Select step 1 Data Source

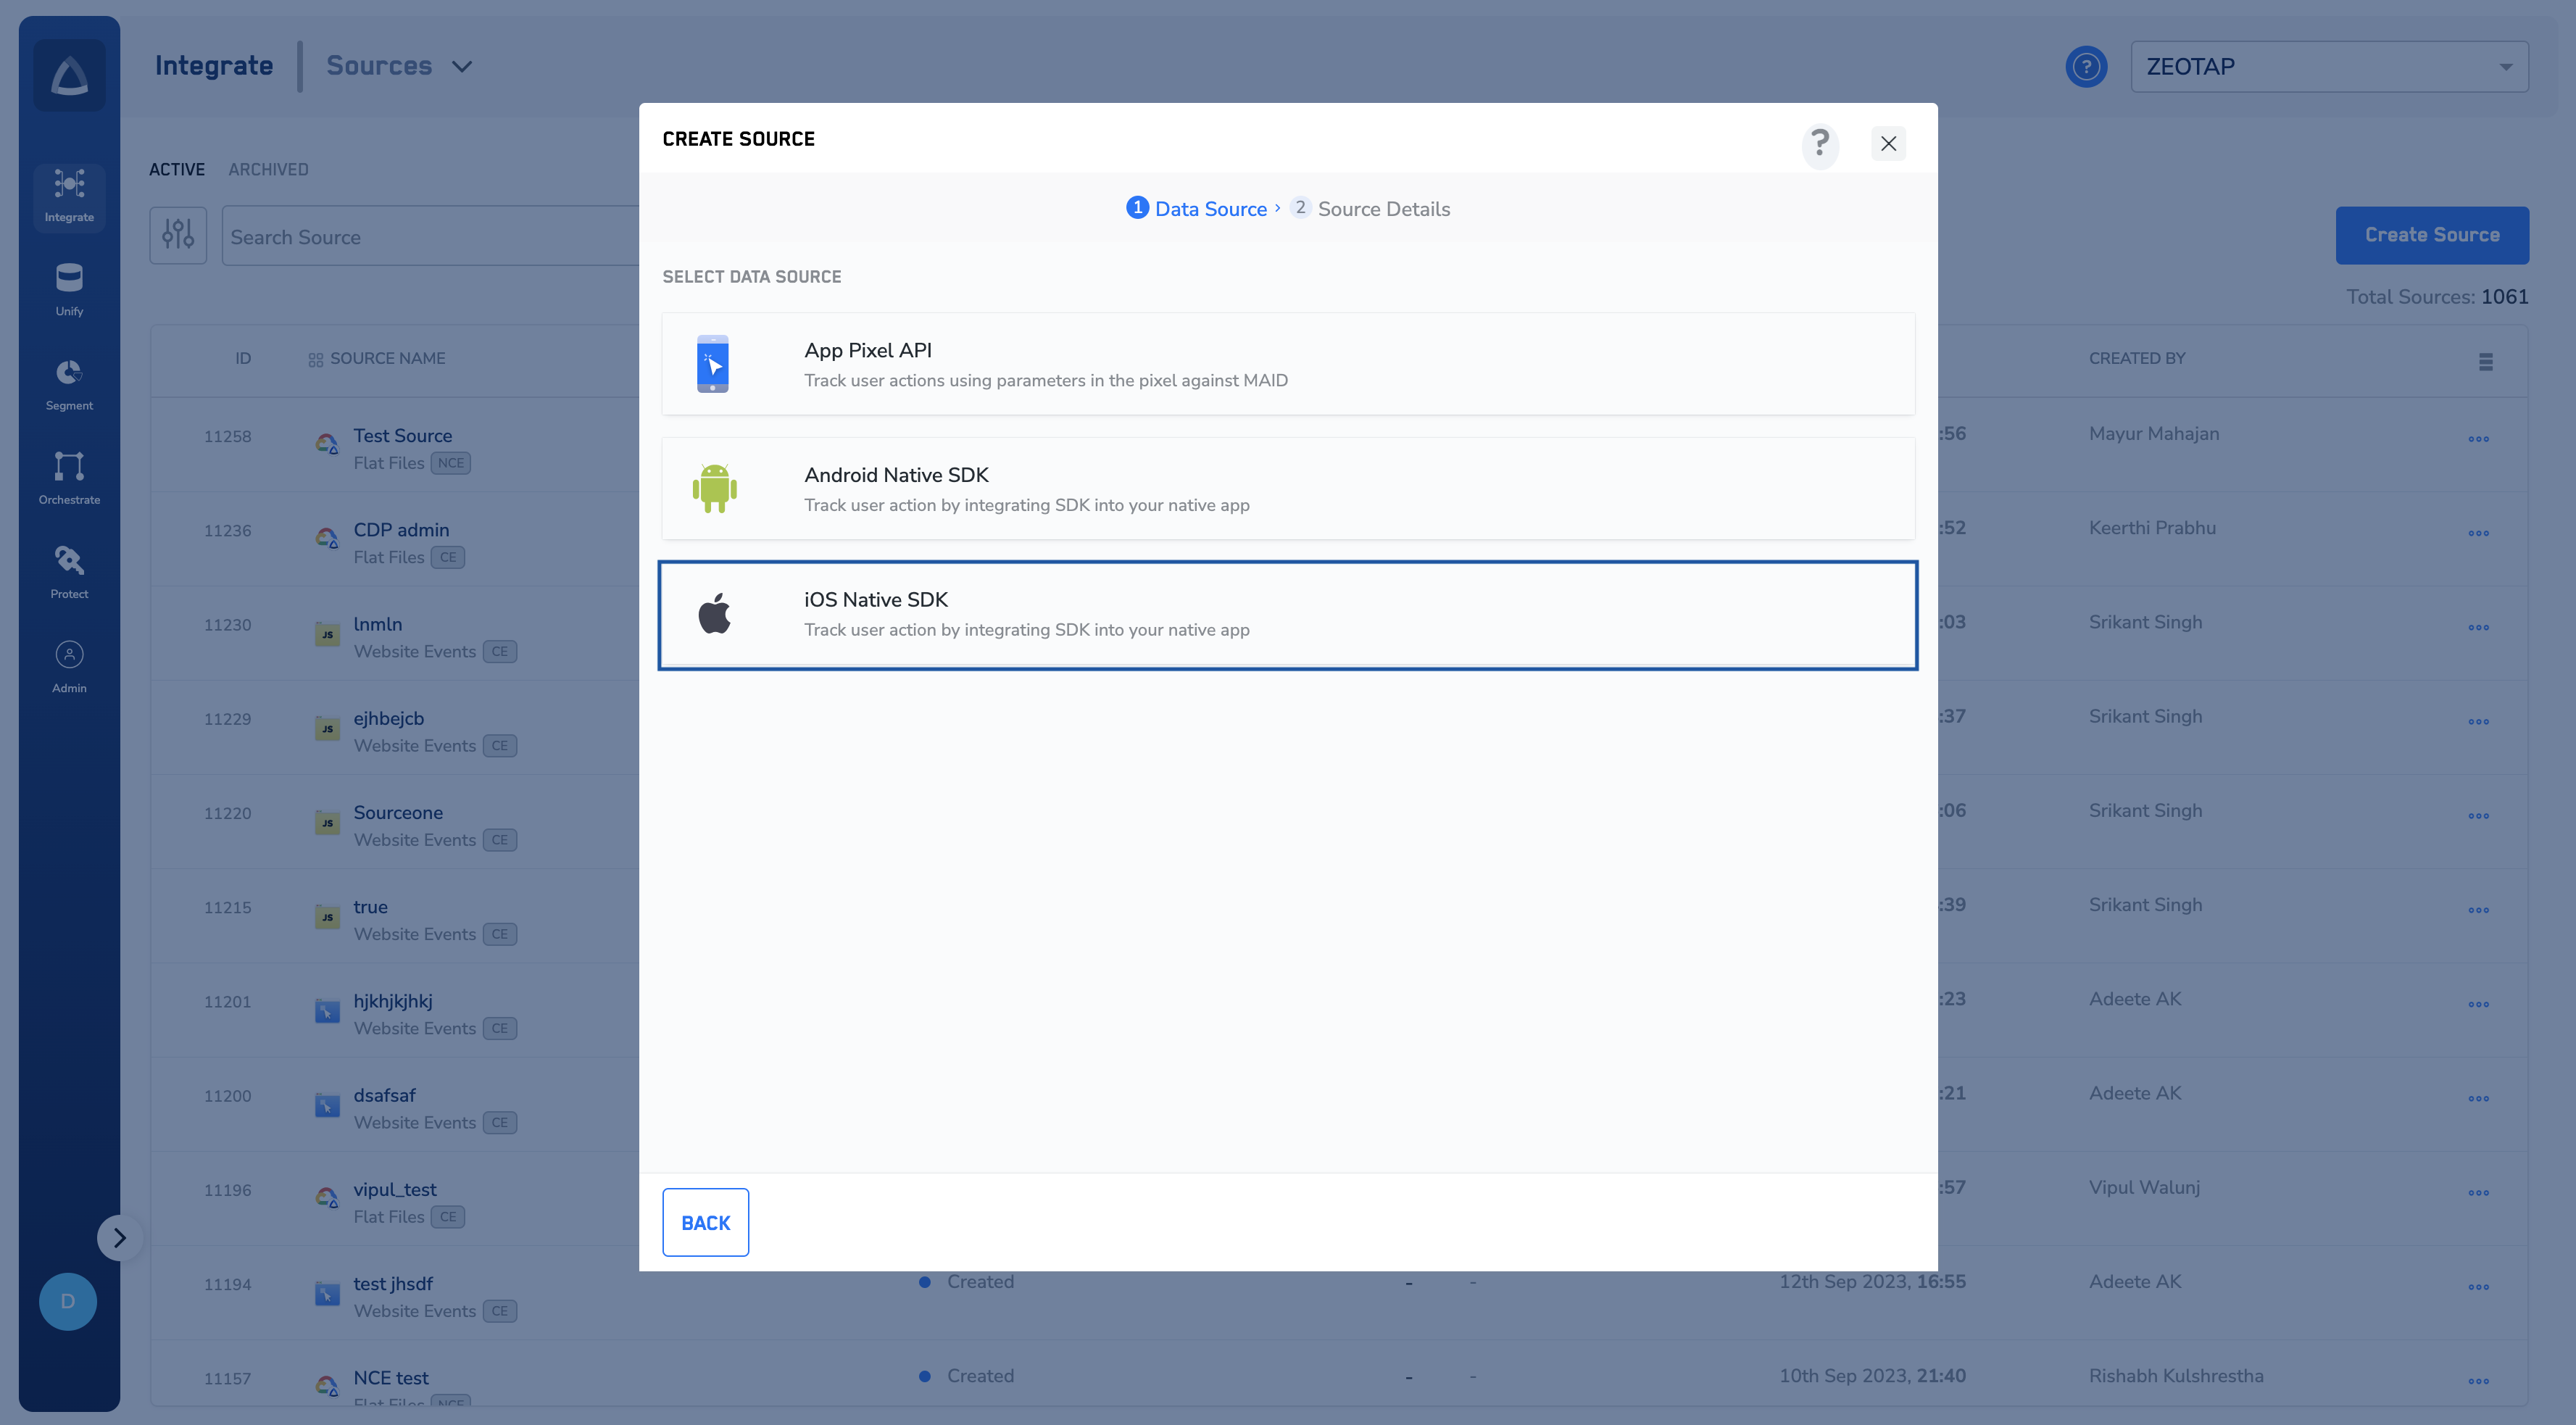(x=1197, y=208)
